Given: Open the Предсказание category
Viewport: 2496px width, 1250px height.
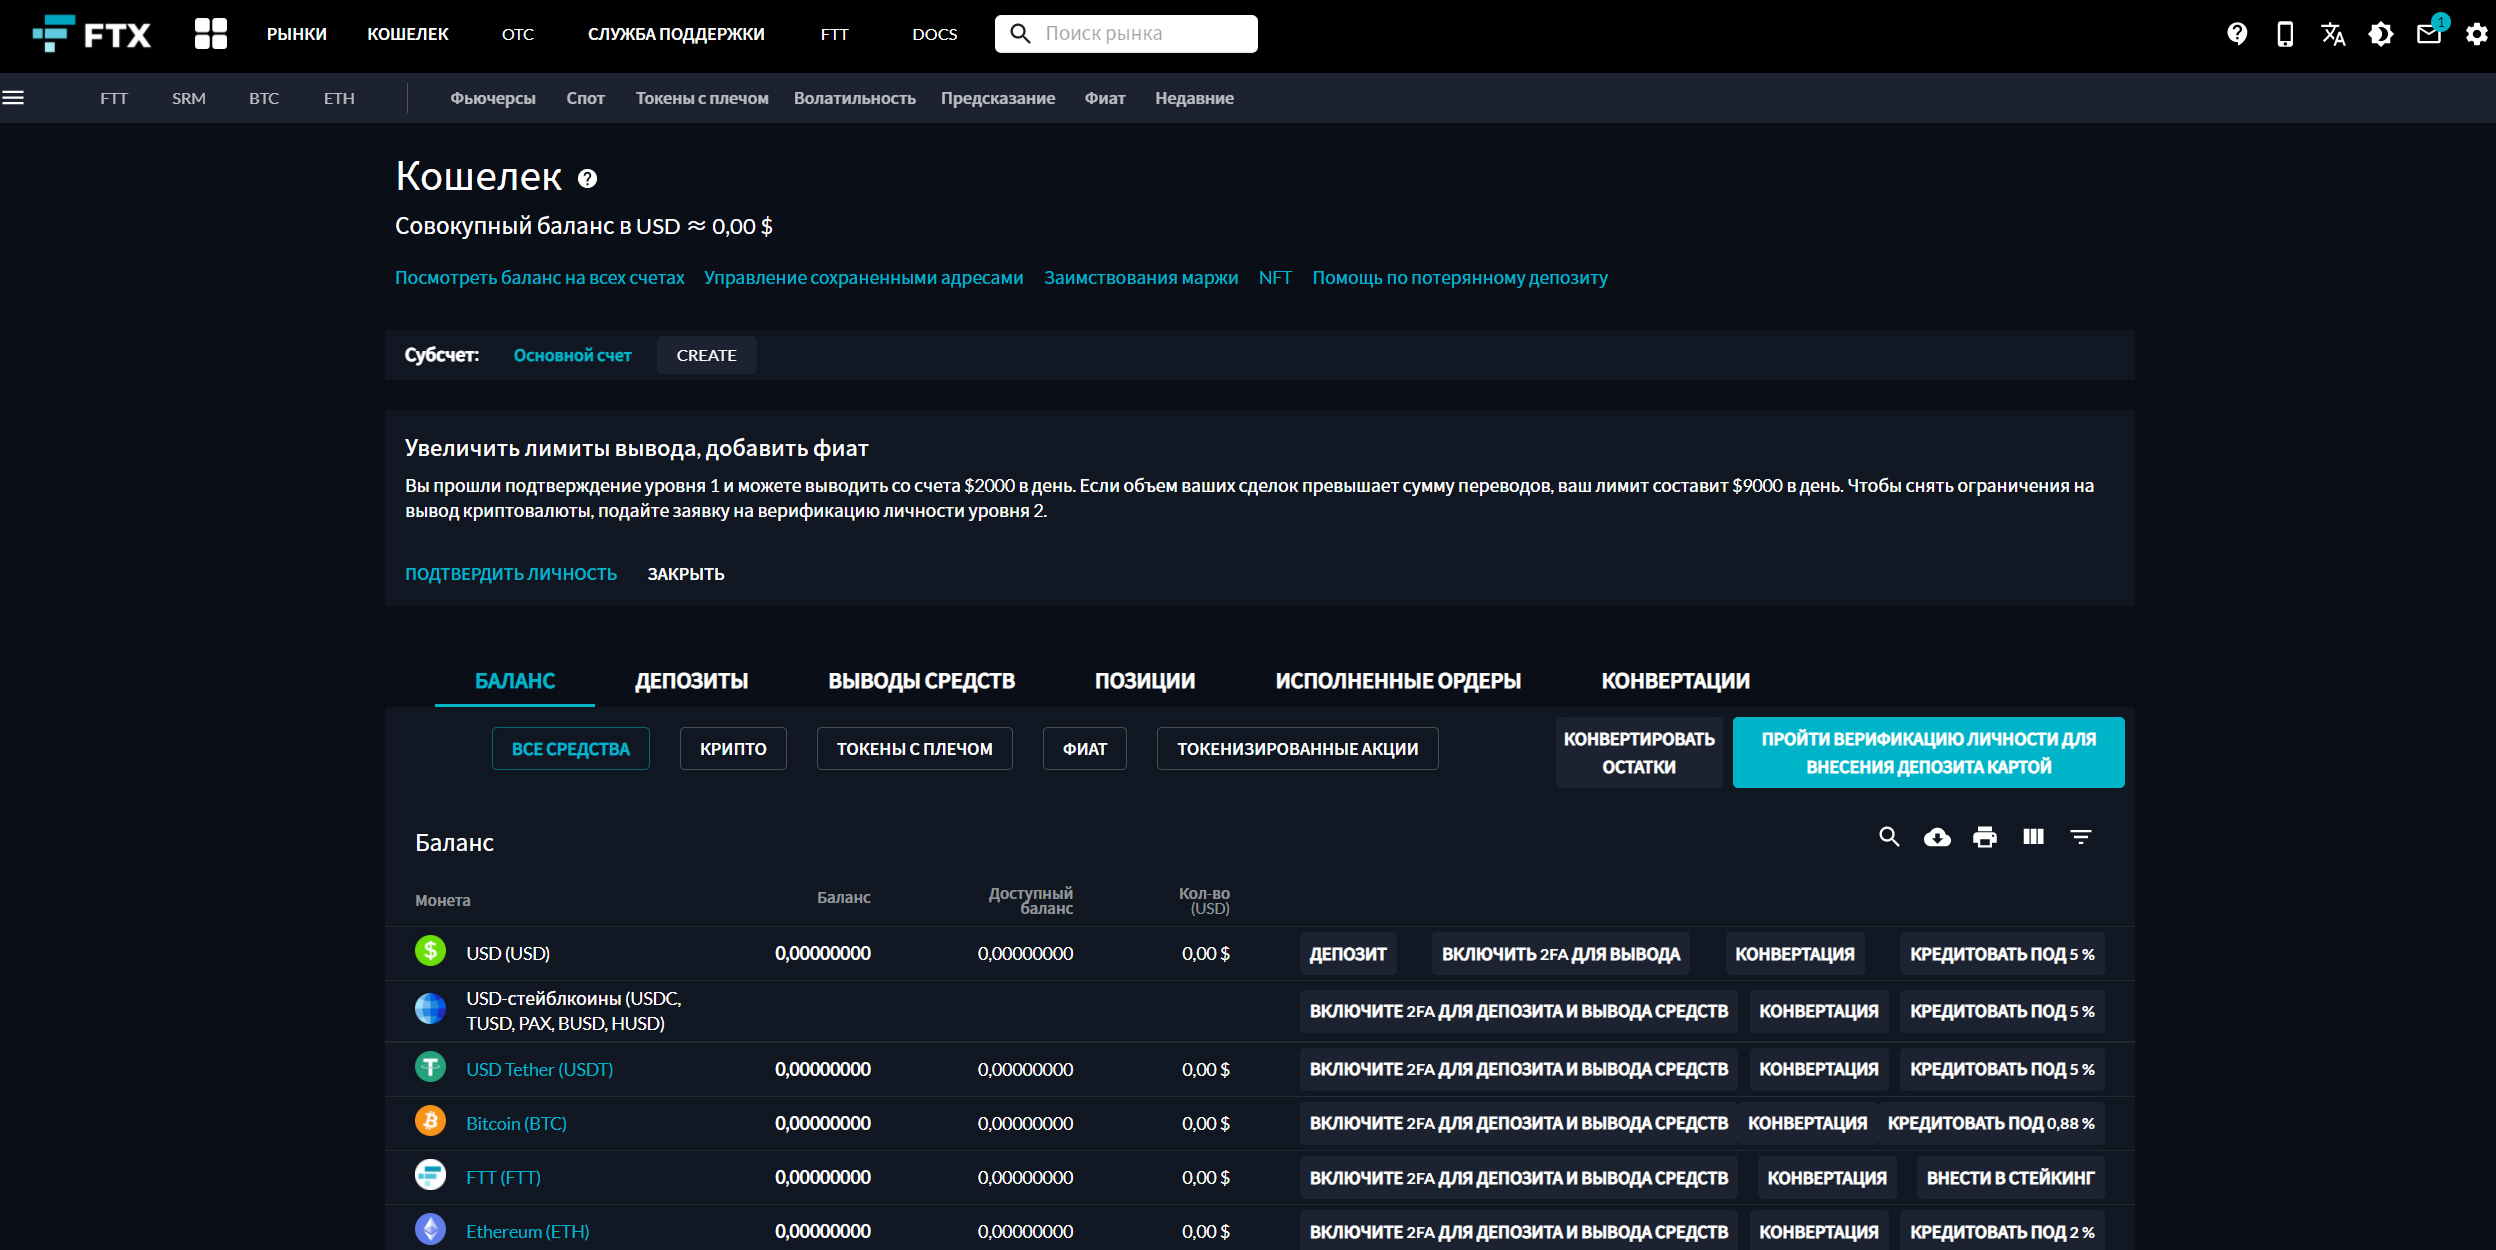Looking at the screenshot, I should coord(998,98).
